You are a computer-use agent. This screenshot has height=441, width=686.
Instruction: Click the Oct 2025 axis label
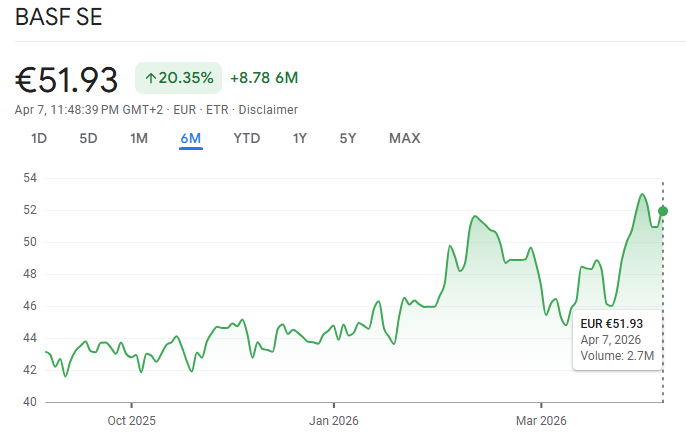(132, 420)
